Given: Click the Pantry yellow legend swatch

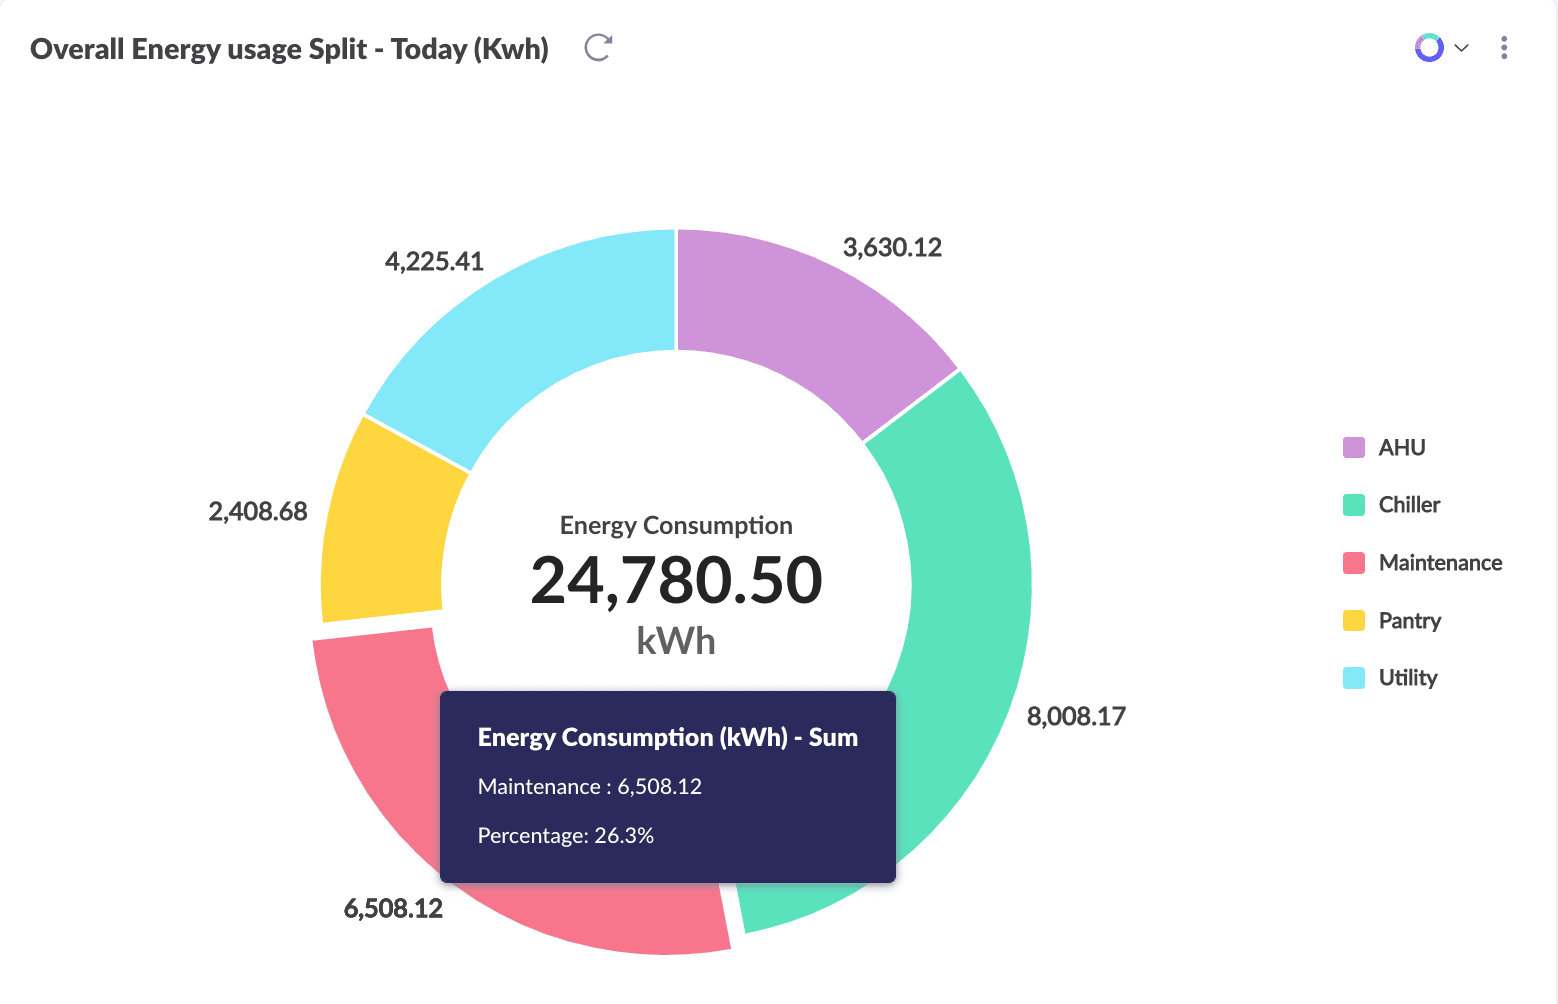Looking at the screenshot, I should pyautogui.click(x=1354, y=620).
